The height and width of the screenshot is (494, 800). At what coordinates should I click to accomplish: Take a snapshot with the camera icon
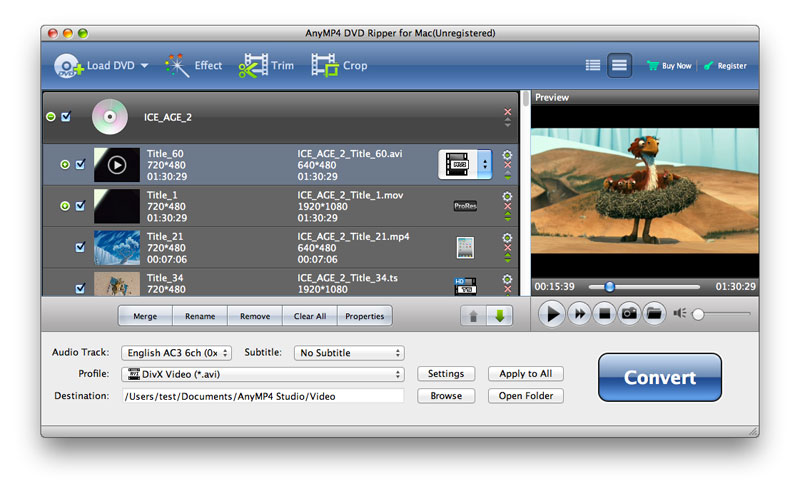pyautogui.click(x=629, y=314)
